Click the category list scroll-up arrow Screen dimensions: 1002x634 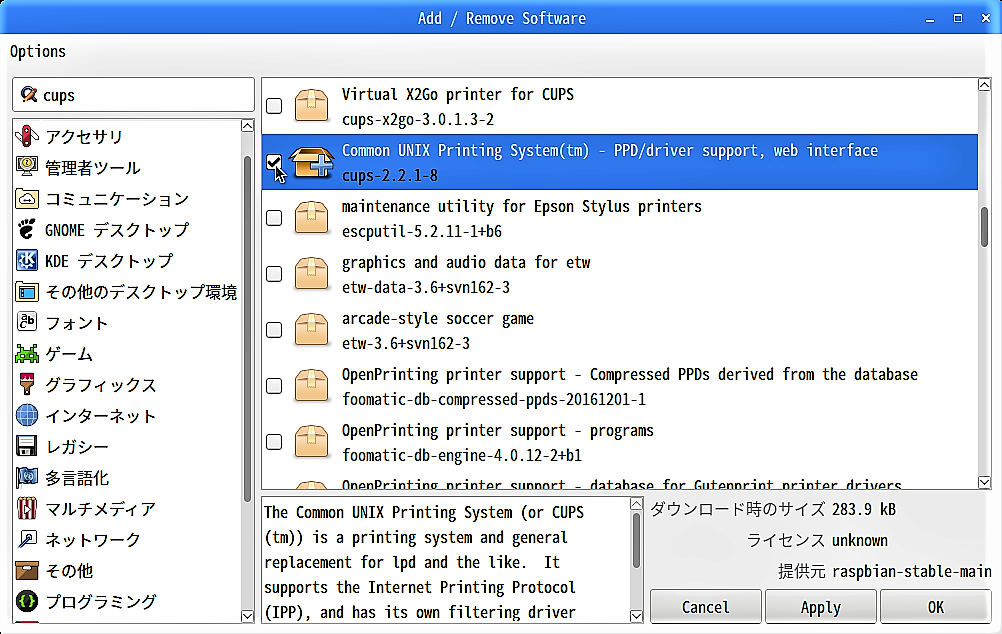coord(247,126)
